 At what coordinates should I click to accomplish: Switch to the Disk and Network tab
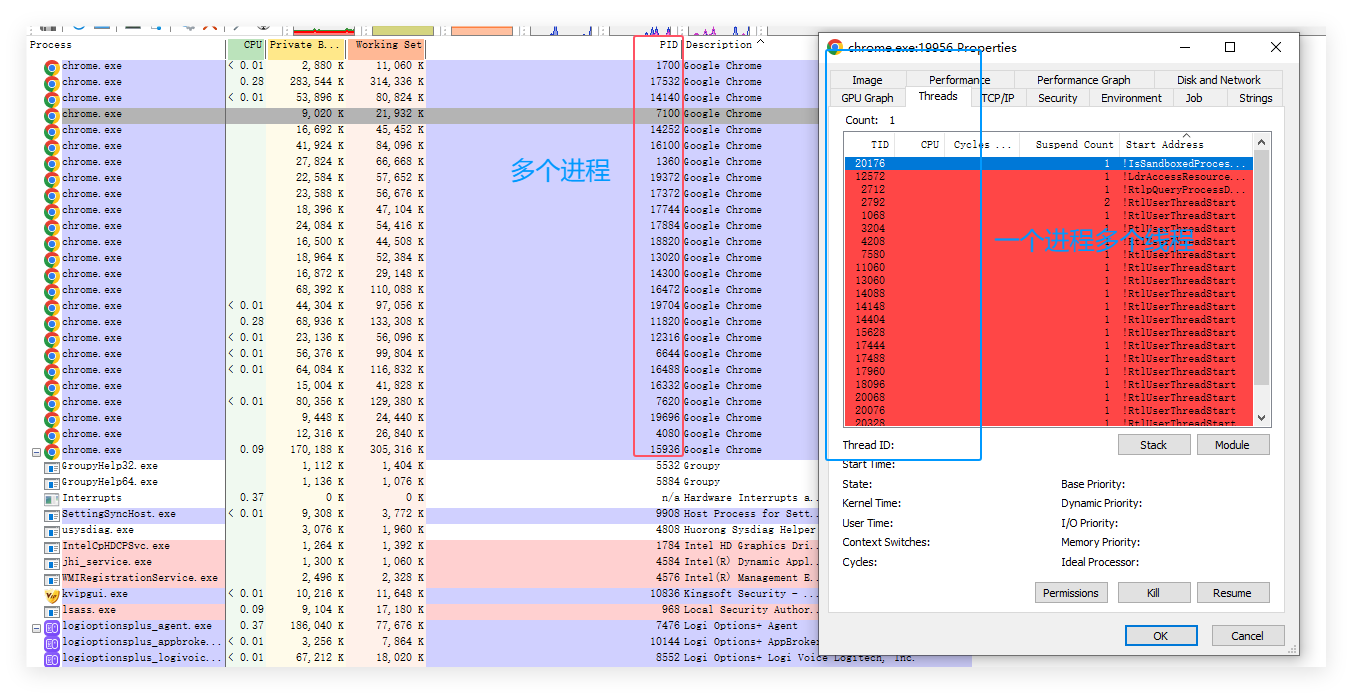(1218, 80)
